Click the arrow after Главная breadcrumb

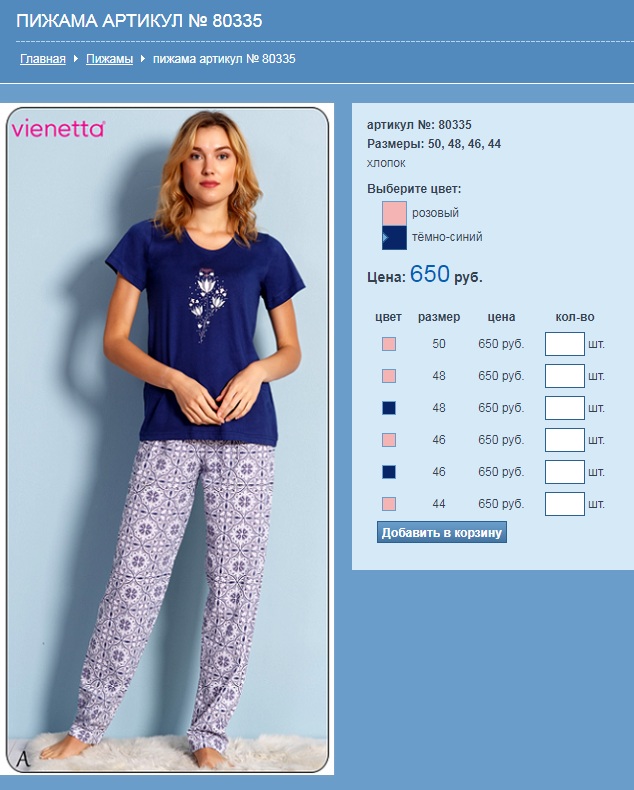(x=76, y=59)
